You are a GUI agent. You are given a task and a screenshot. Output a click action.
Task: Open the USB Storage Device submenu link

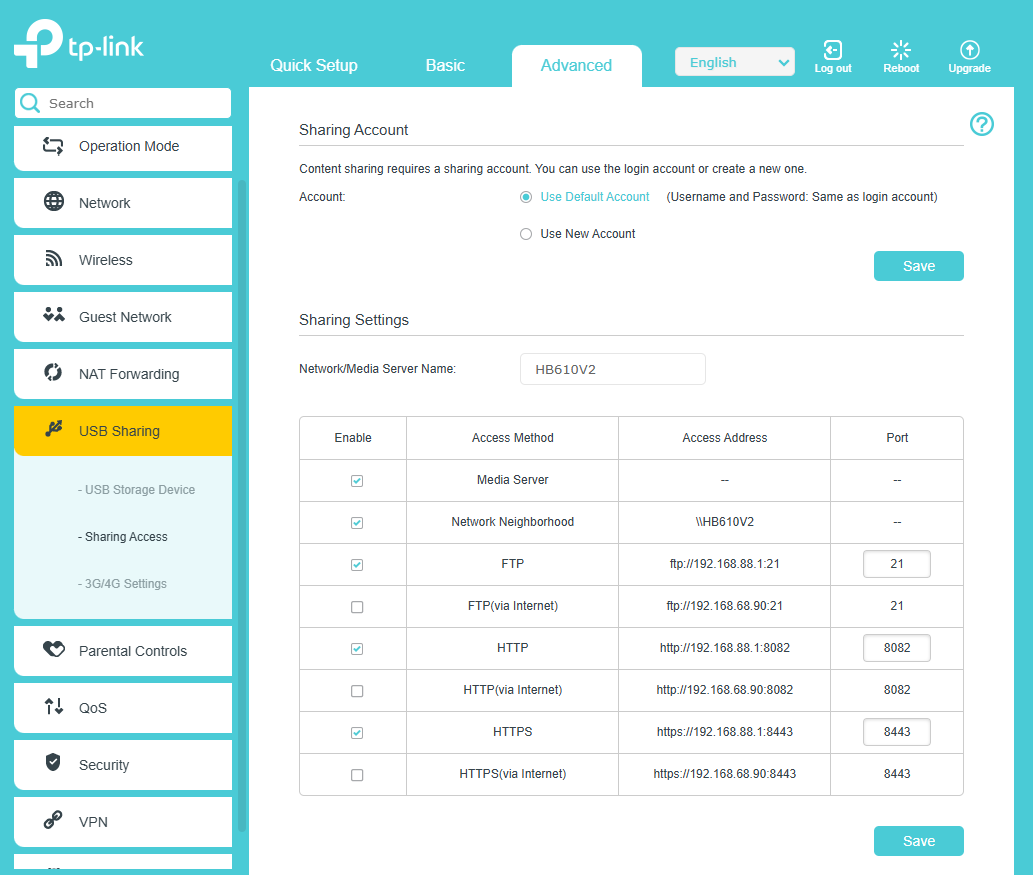(x=136, y=490)
